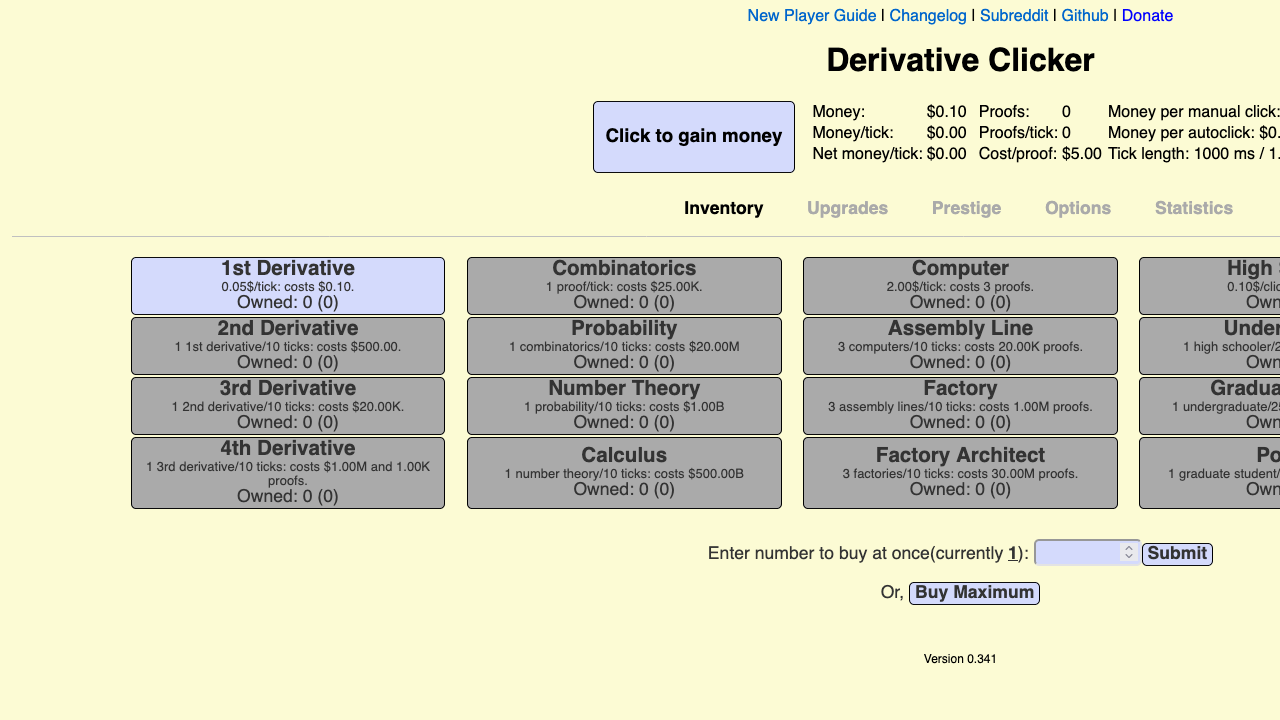Open the Upgrades tab
Image resolution: width=1280 pixels, height=720 pixels.
(847, 208)
